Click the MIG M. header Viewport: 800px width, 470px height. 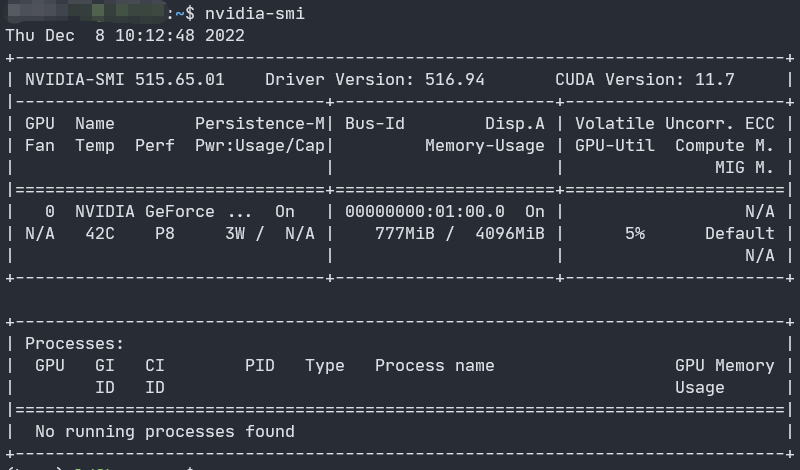point(744,168)
